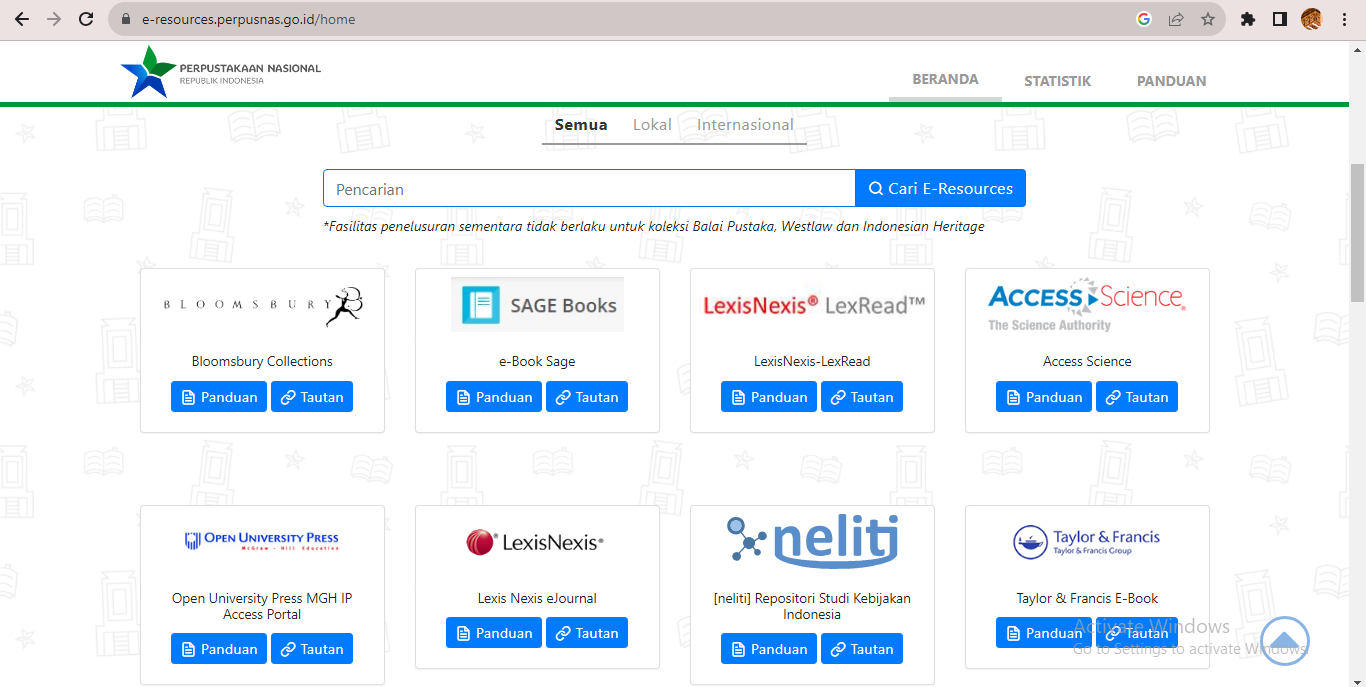Open the browser extensions puzzle icon
Image resolution: width=1366 pixels, height=687 pixels.
(x=1247, y=19)
